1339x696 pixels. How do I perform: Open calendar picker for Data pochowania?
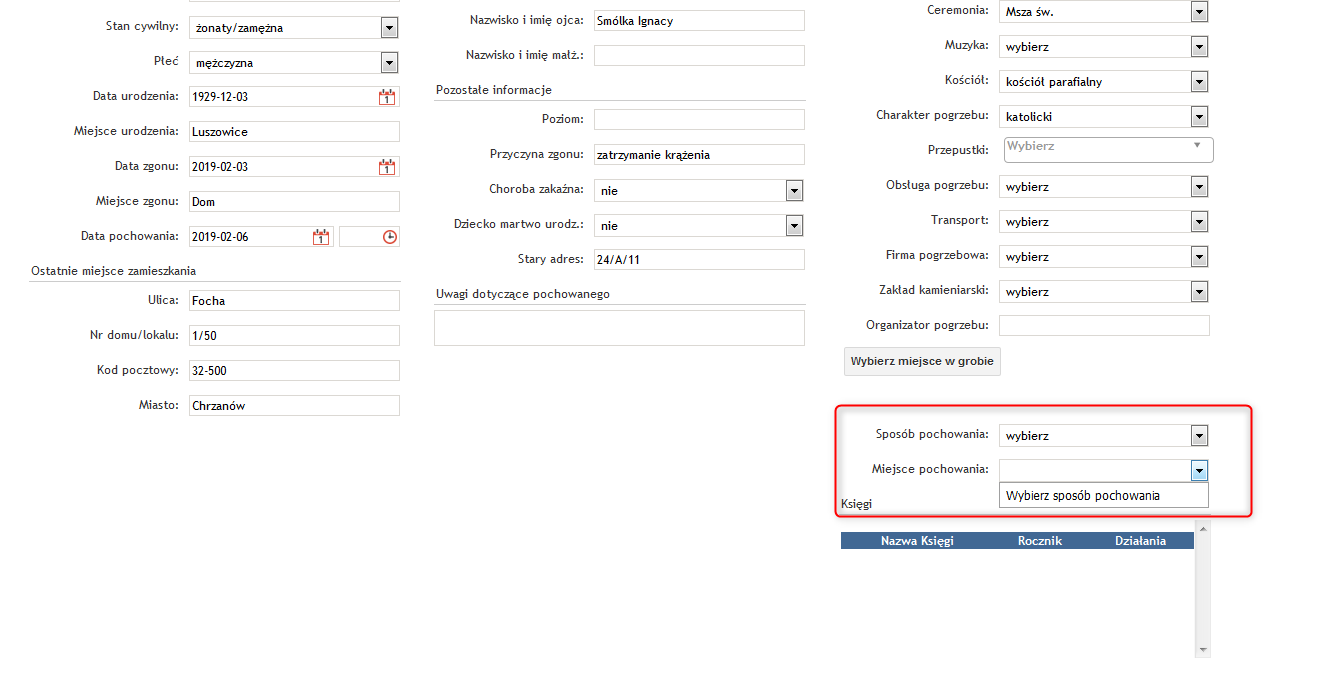point(321,237)
